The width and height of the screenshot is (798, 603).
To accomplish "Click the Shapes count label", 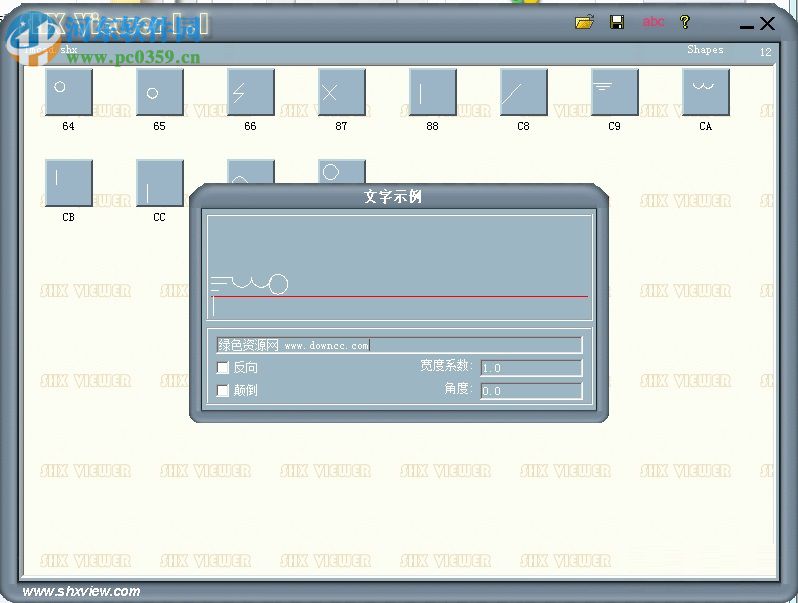I will [705, 49].
